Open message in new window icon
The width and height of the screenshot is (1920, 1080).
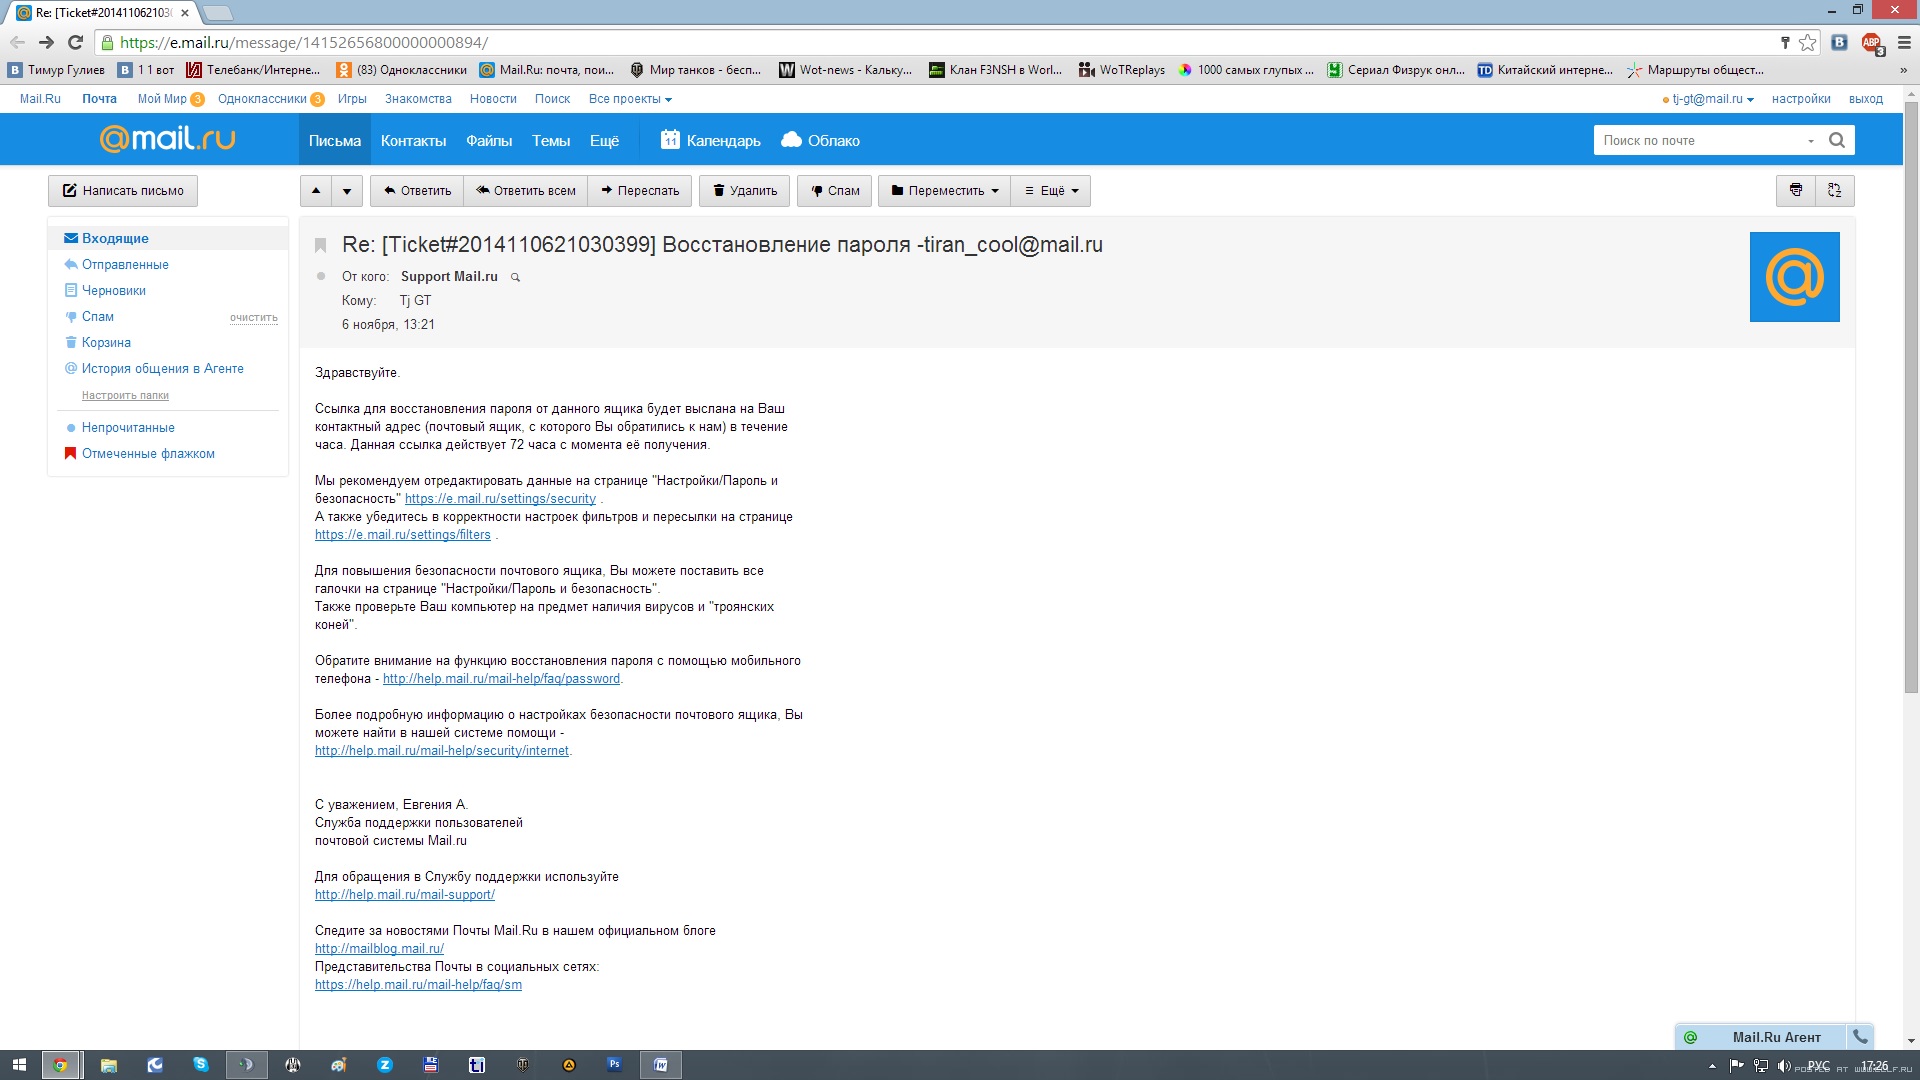coord(1835,190)
